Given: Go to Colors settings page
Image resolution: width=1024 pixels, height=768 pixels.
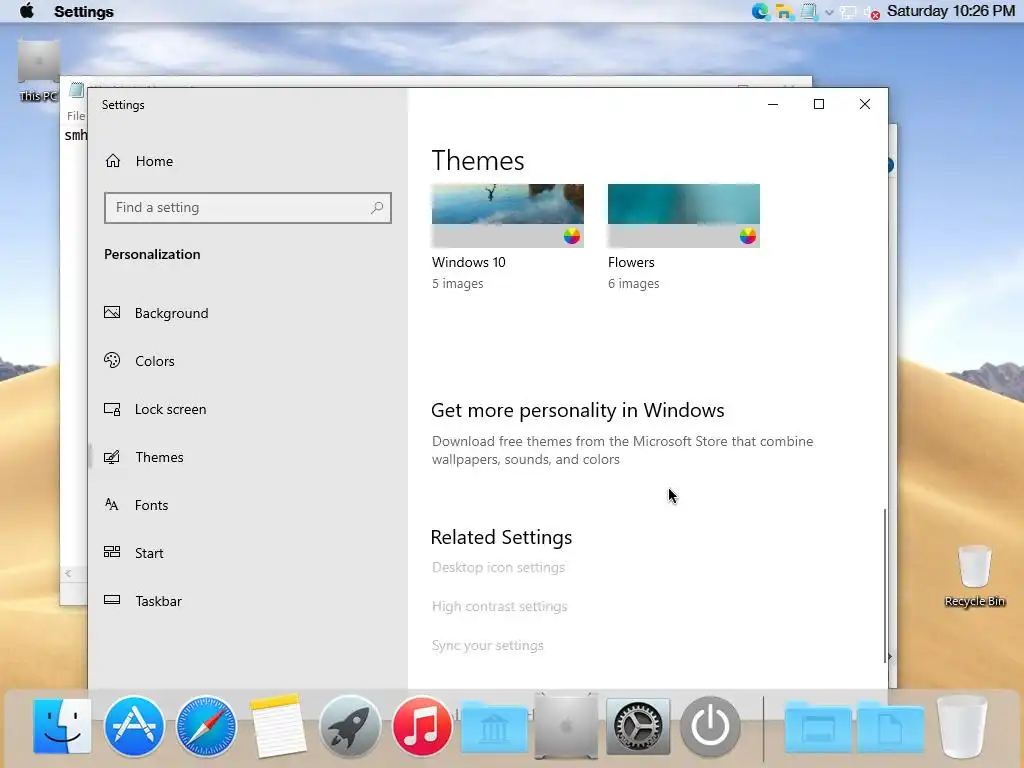Looking at the screenshot, I should [x=155, y=360].
